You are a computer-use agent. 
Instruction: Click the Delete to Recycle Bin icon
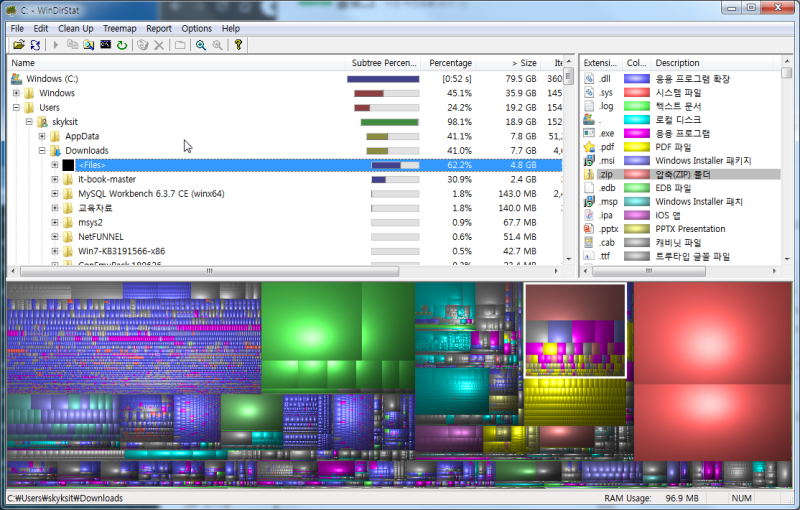tap(143, 45)
